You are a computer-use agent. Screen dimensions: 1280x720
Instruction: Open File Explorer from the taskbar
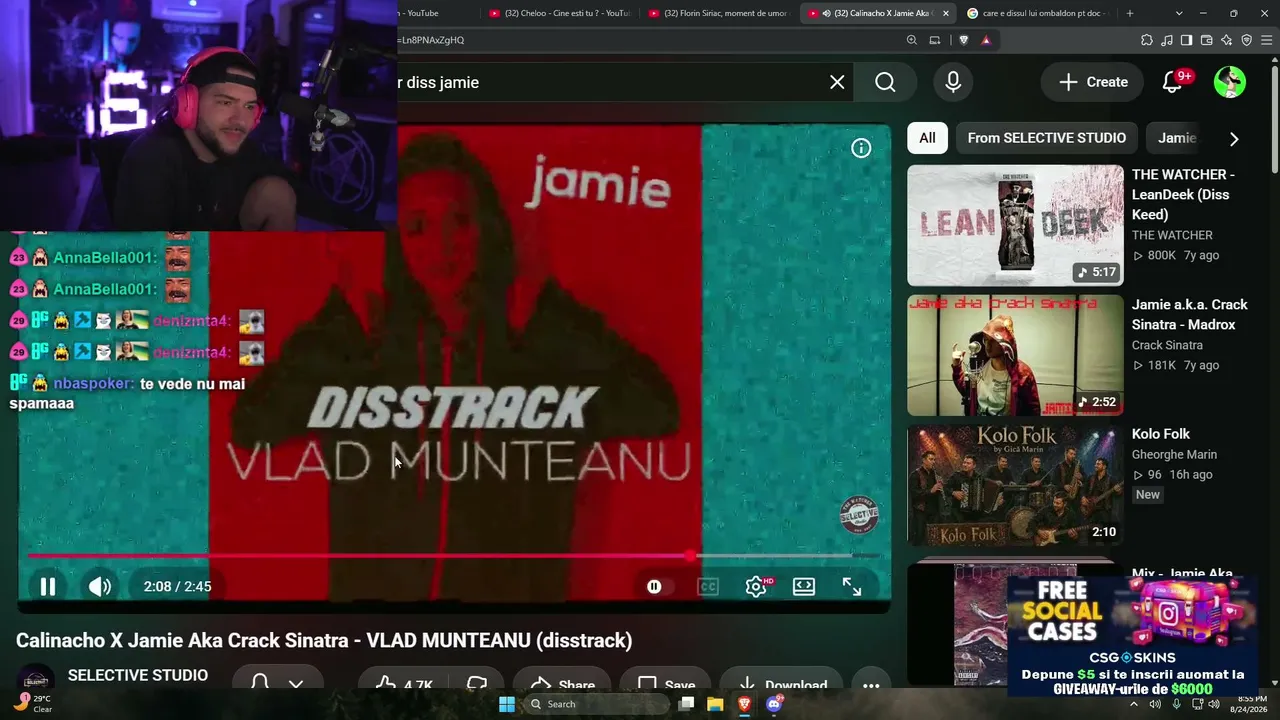pos(715,704)
